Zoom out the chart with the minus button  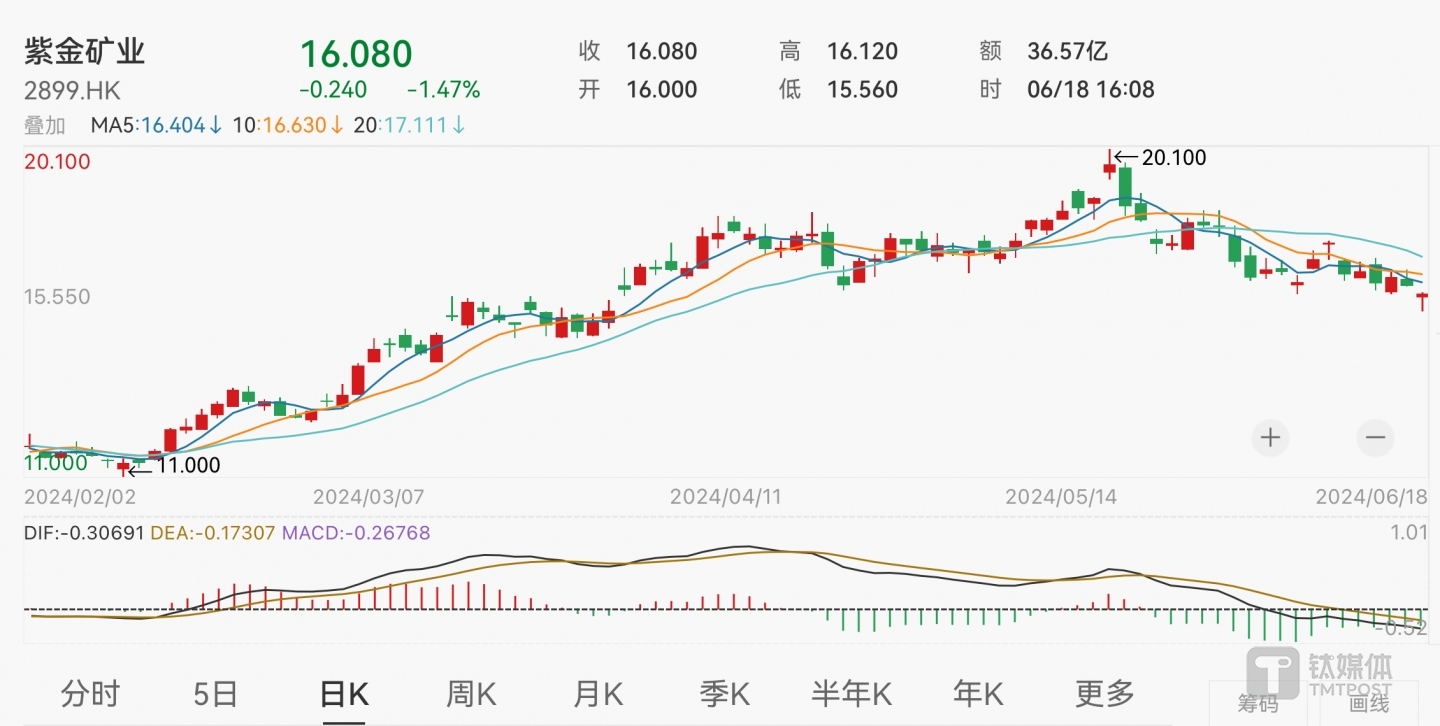pos(1375,438)
